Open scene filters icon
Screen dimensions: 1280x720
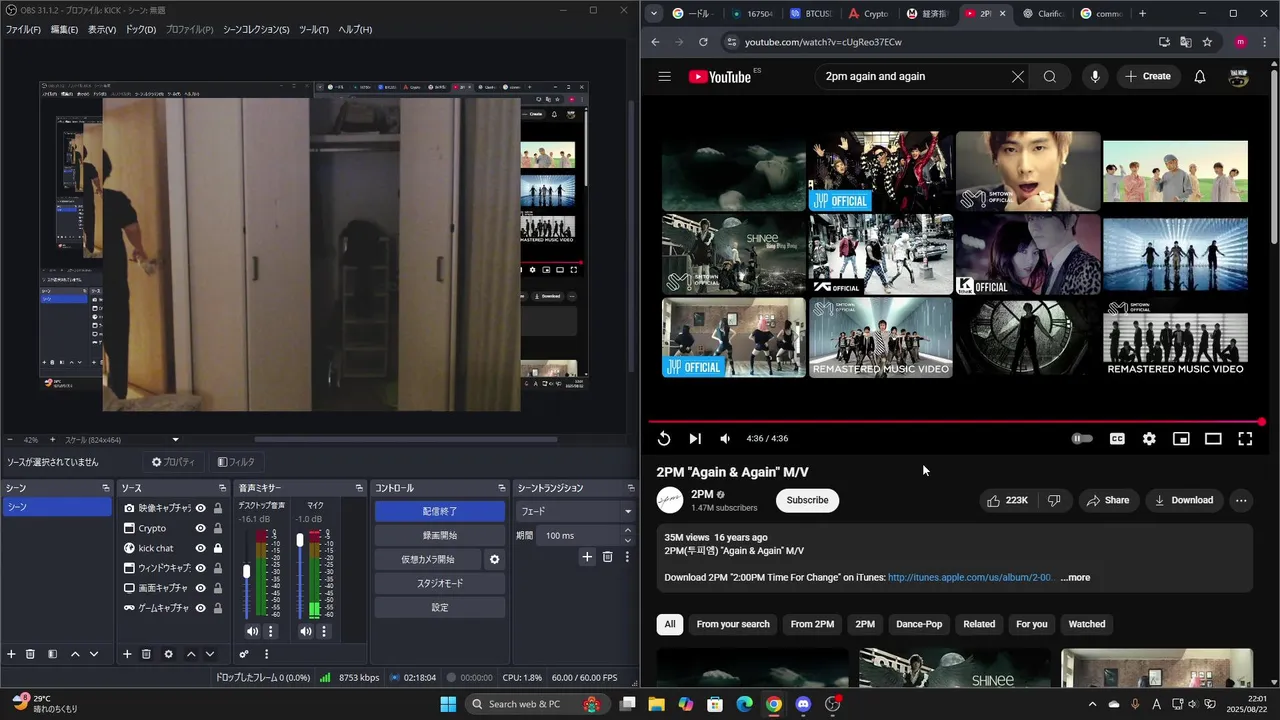point(53,654)
